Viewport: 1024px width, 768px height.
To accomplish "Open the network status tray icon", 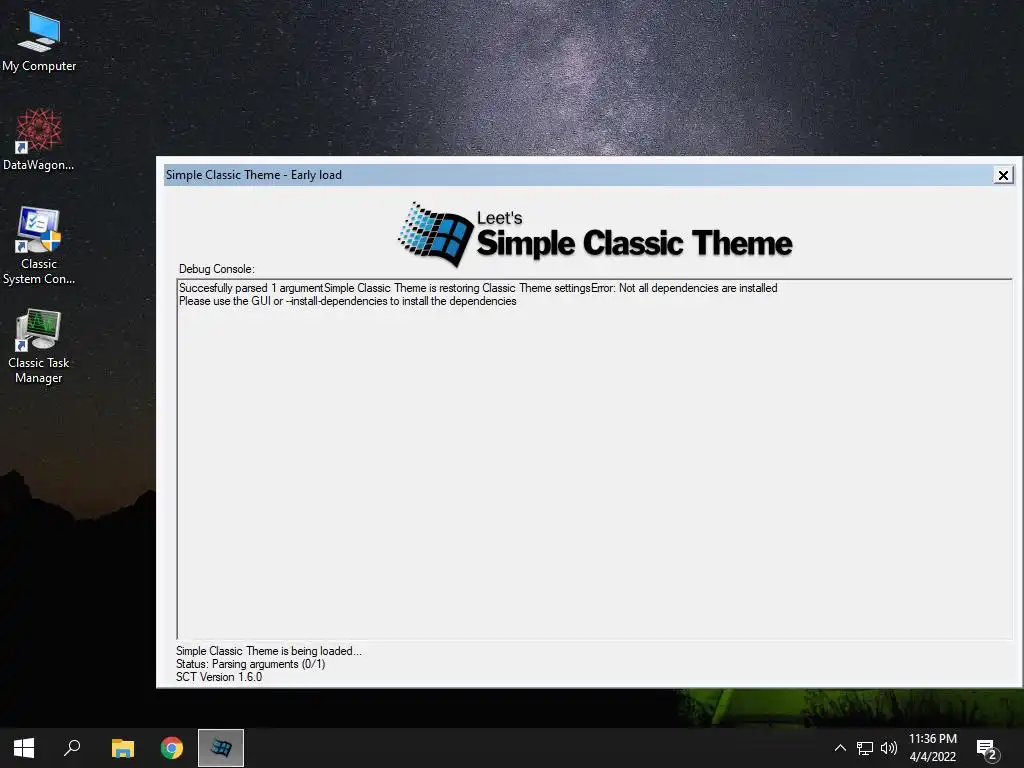I will click(865, 748).
